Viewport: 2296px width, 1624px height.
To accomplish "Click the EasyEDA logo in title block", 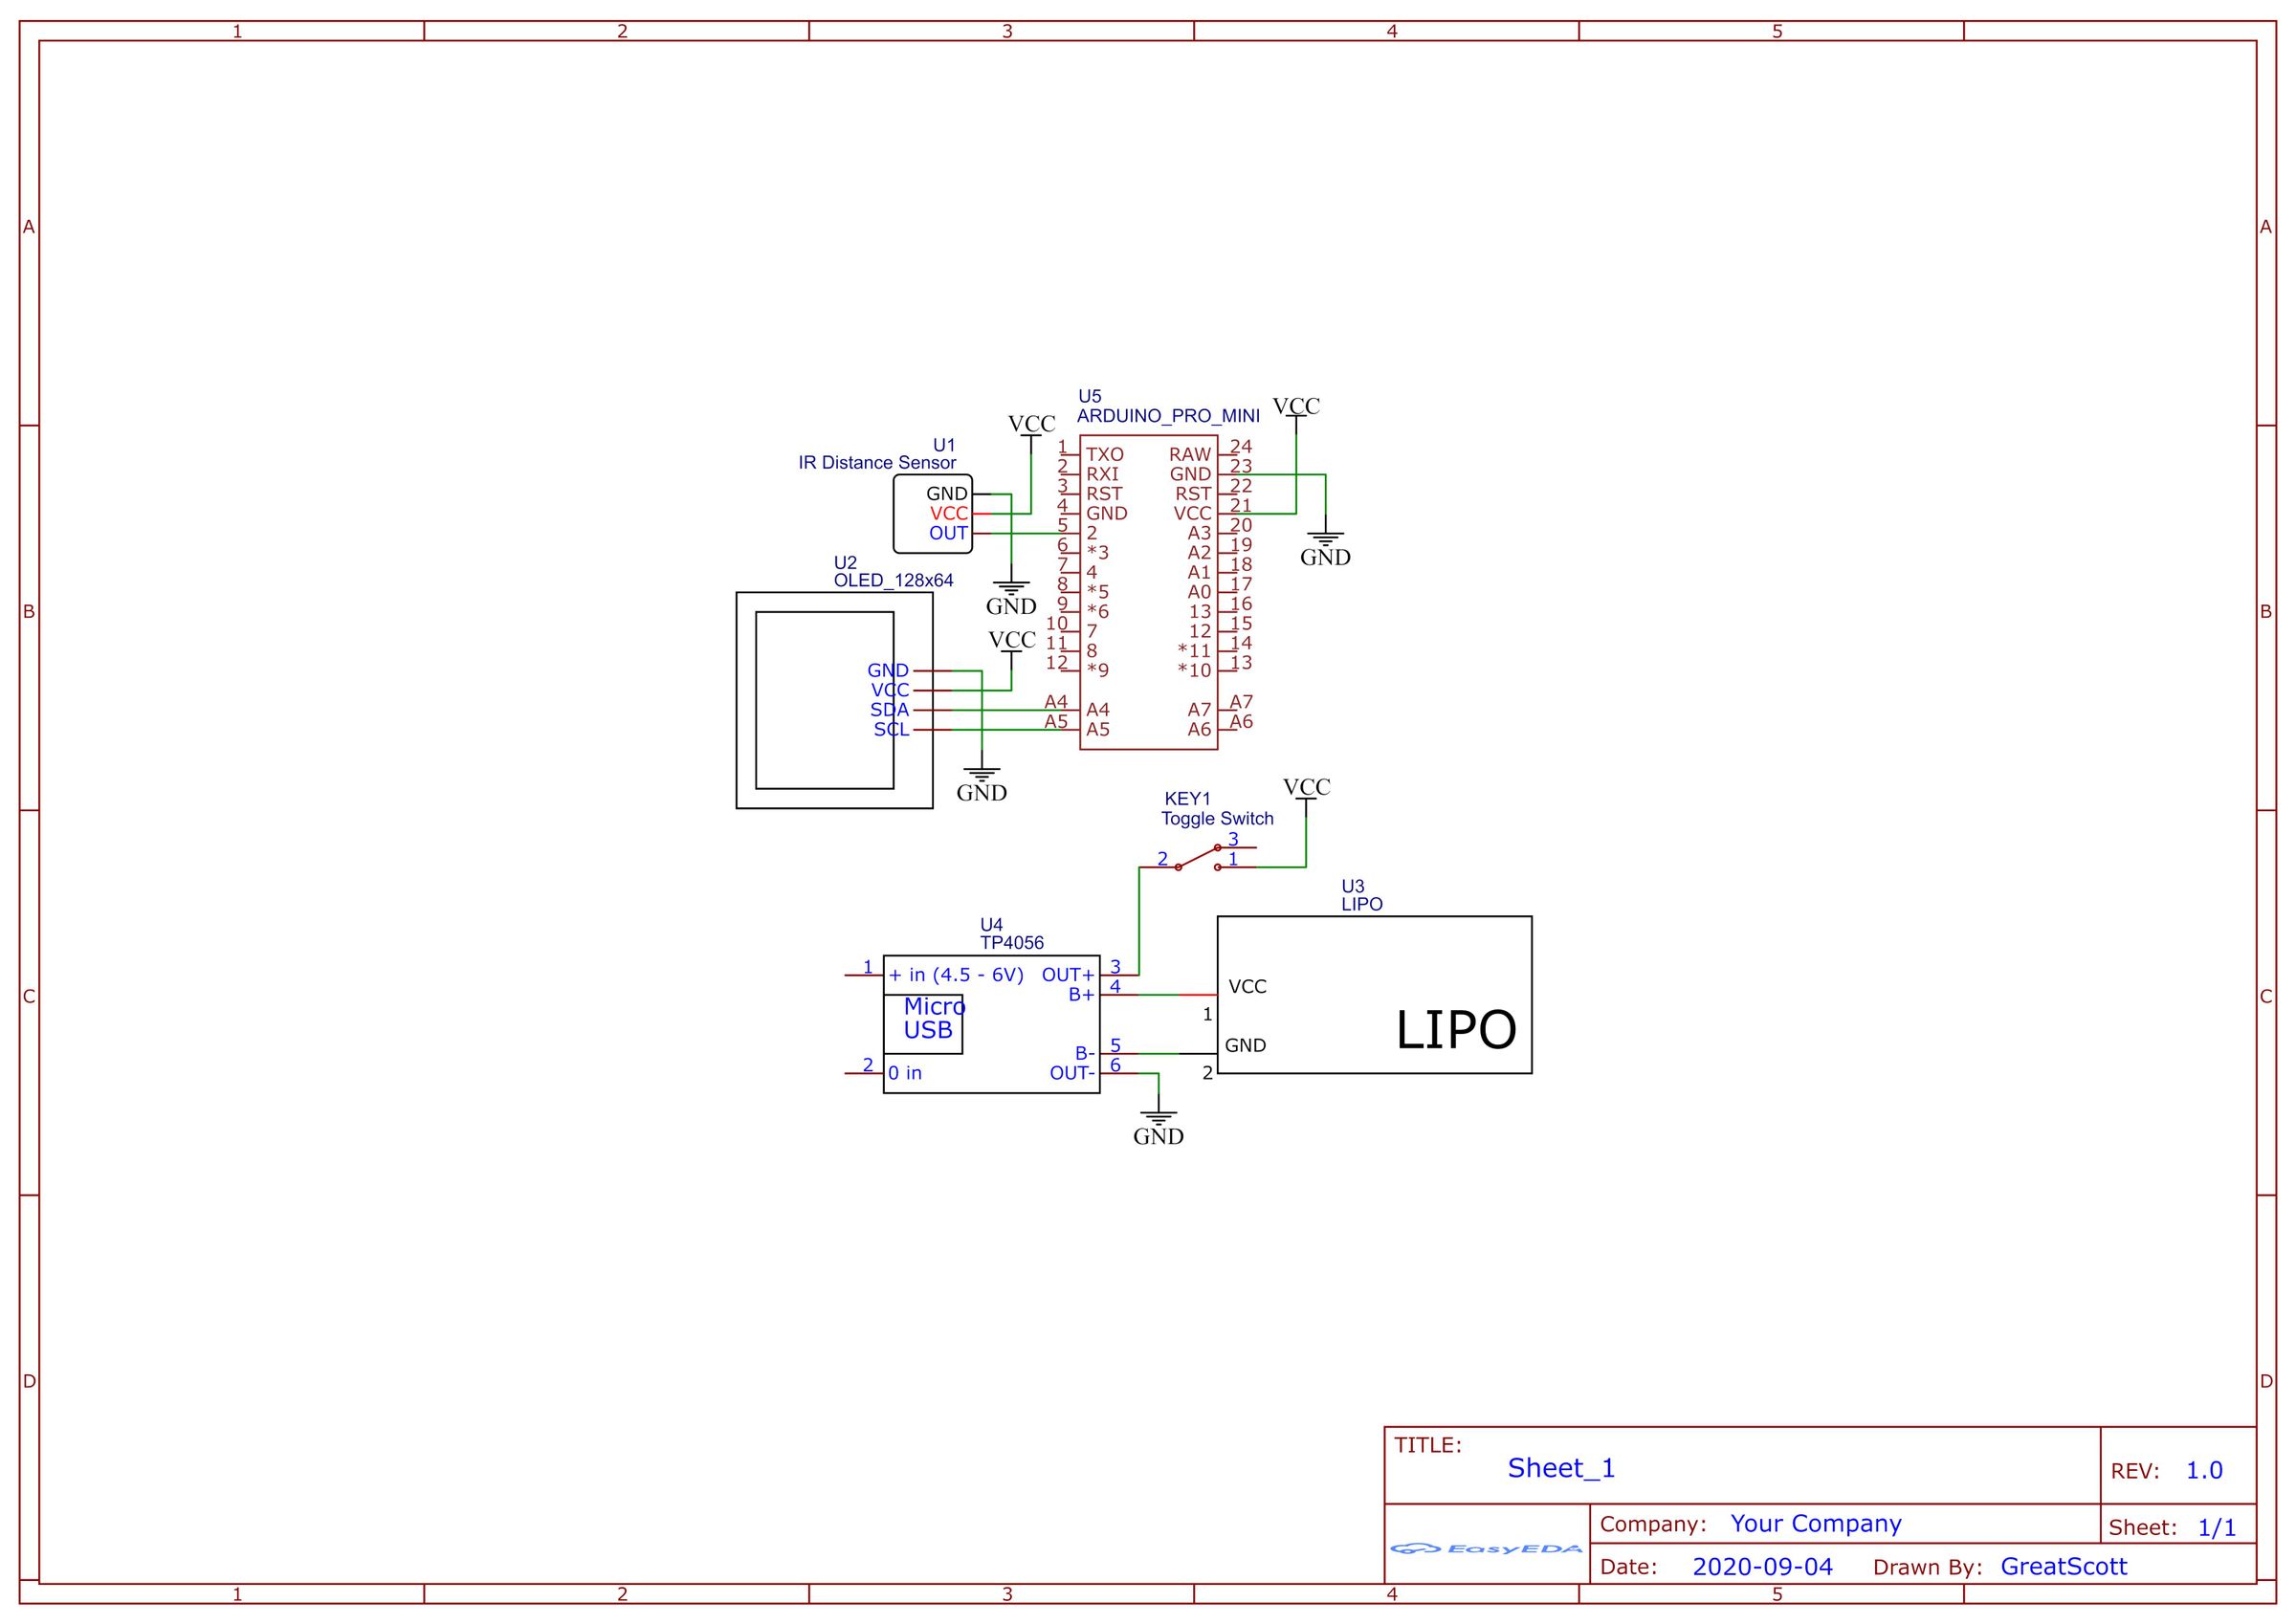I will tap(1486, 1549).
